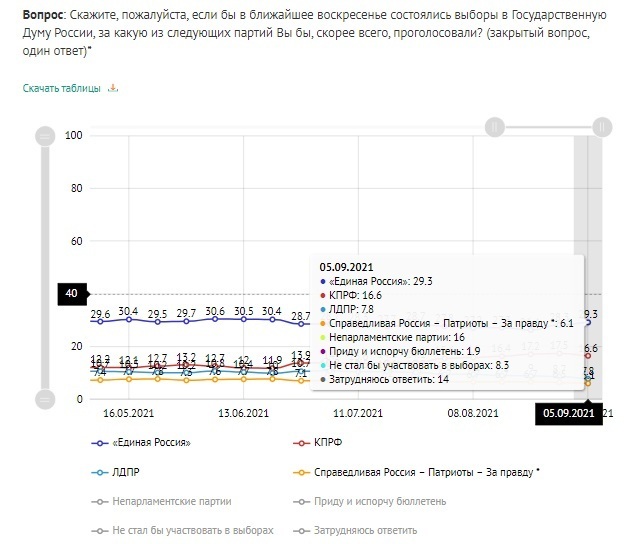
Task: Enable the "Затрудняюсь ответить" legend series
Action: [x=357, y=530]
